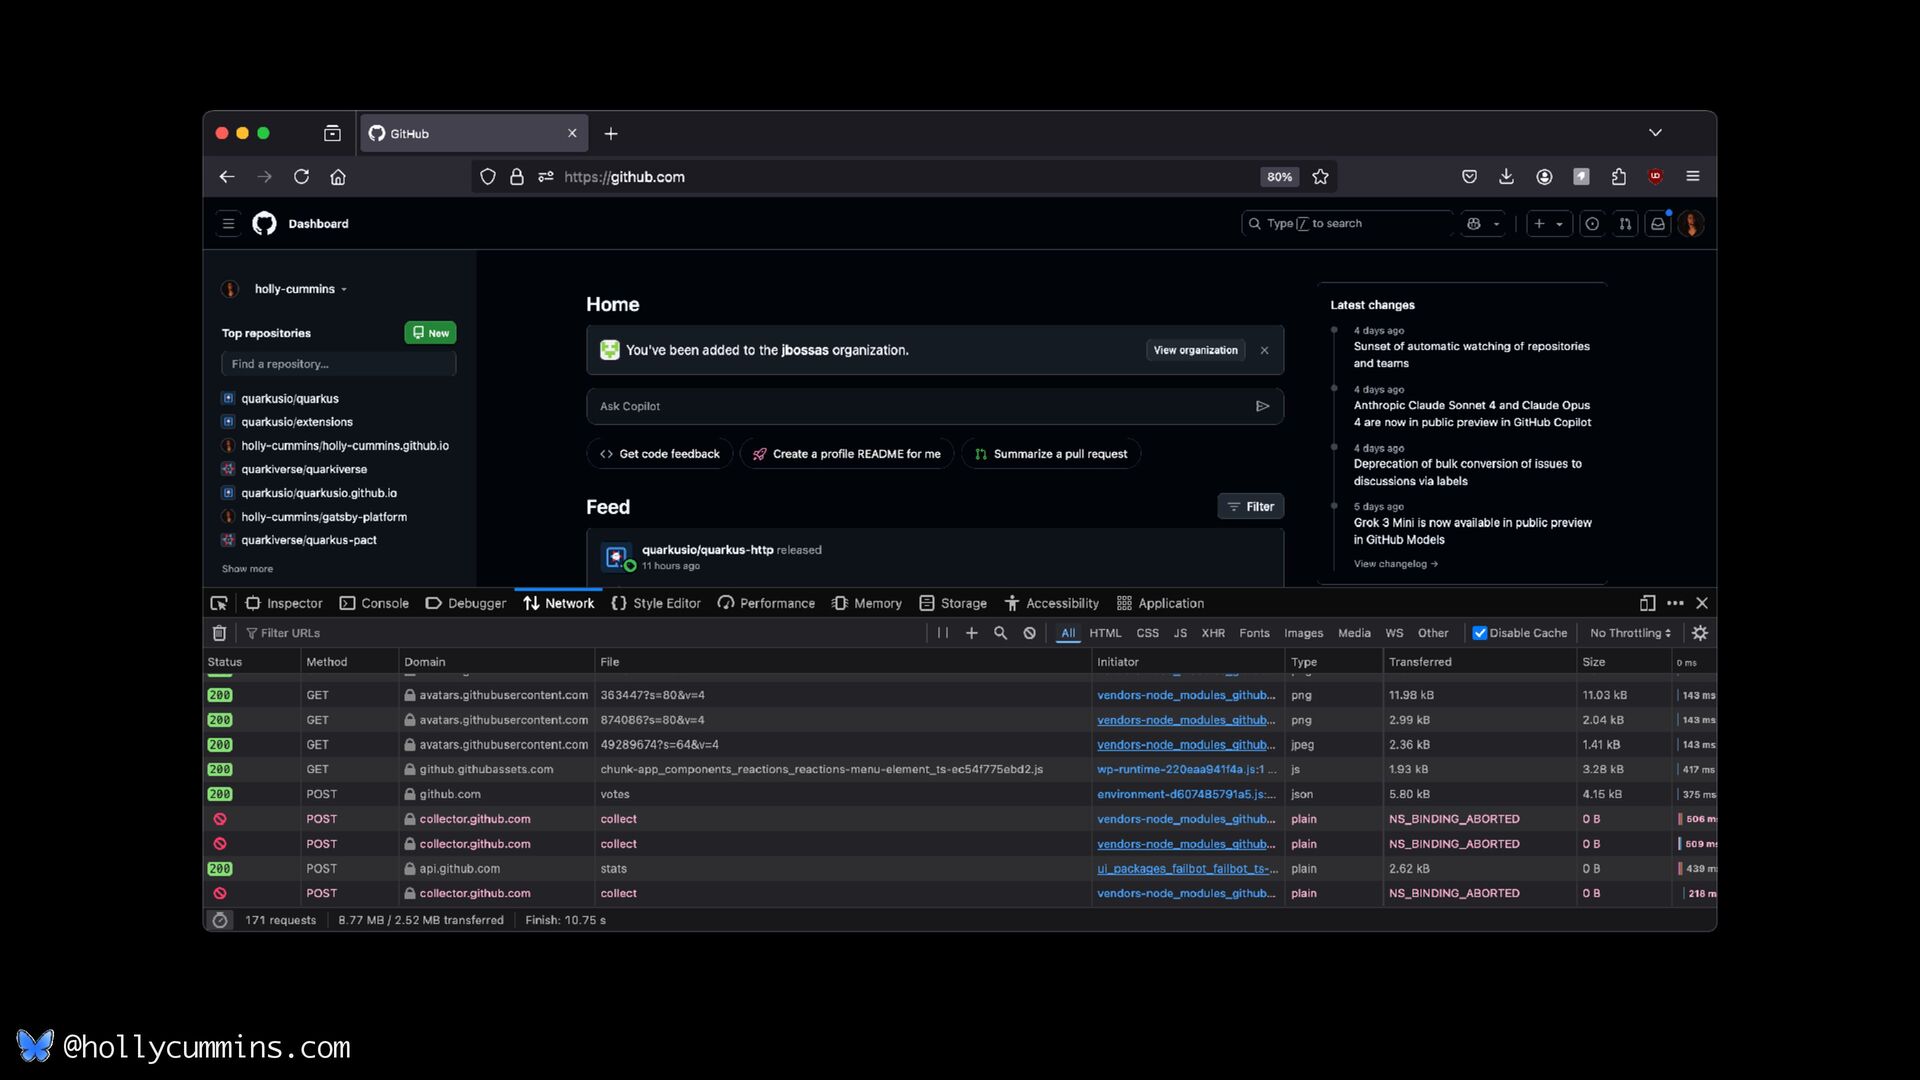
Task: Click the request blocking icon
Action: (x=1029, y=633)
